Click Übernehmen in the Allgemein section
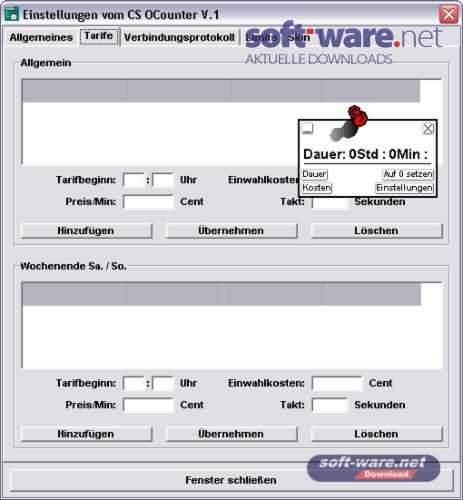 231,231
